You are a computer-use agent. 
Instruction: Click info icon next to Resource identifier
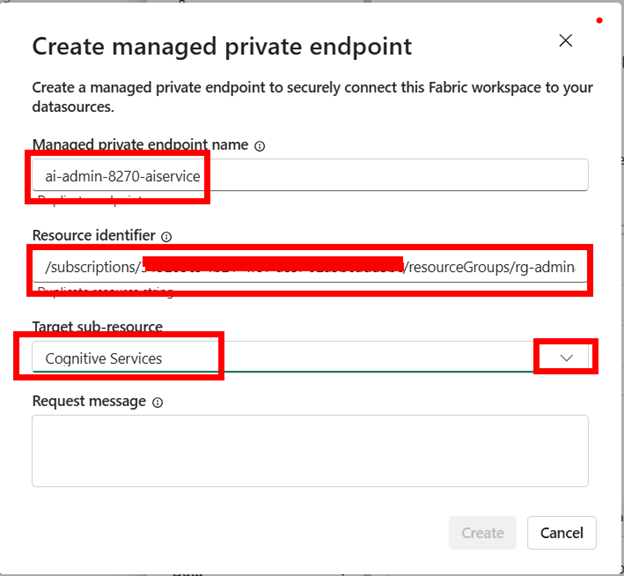pos(166,237)
